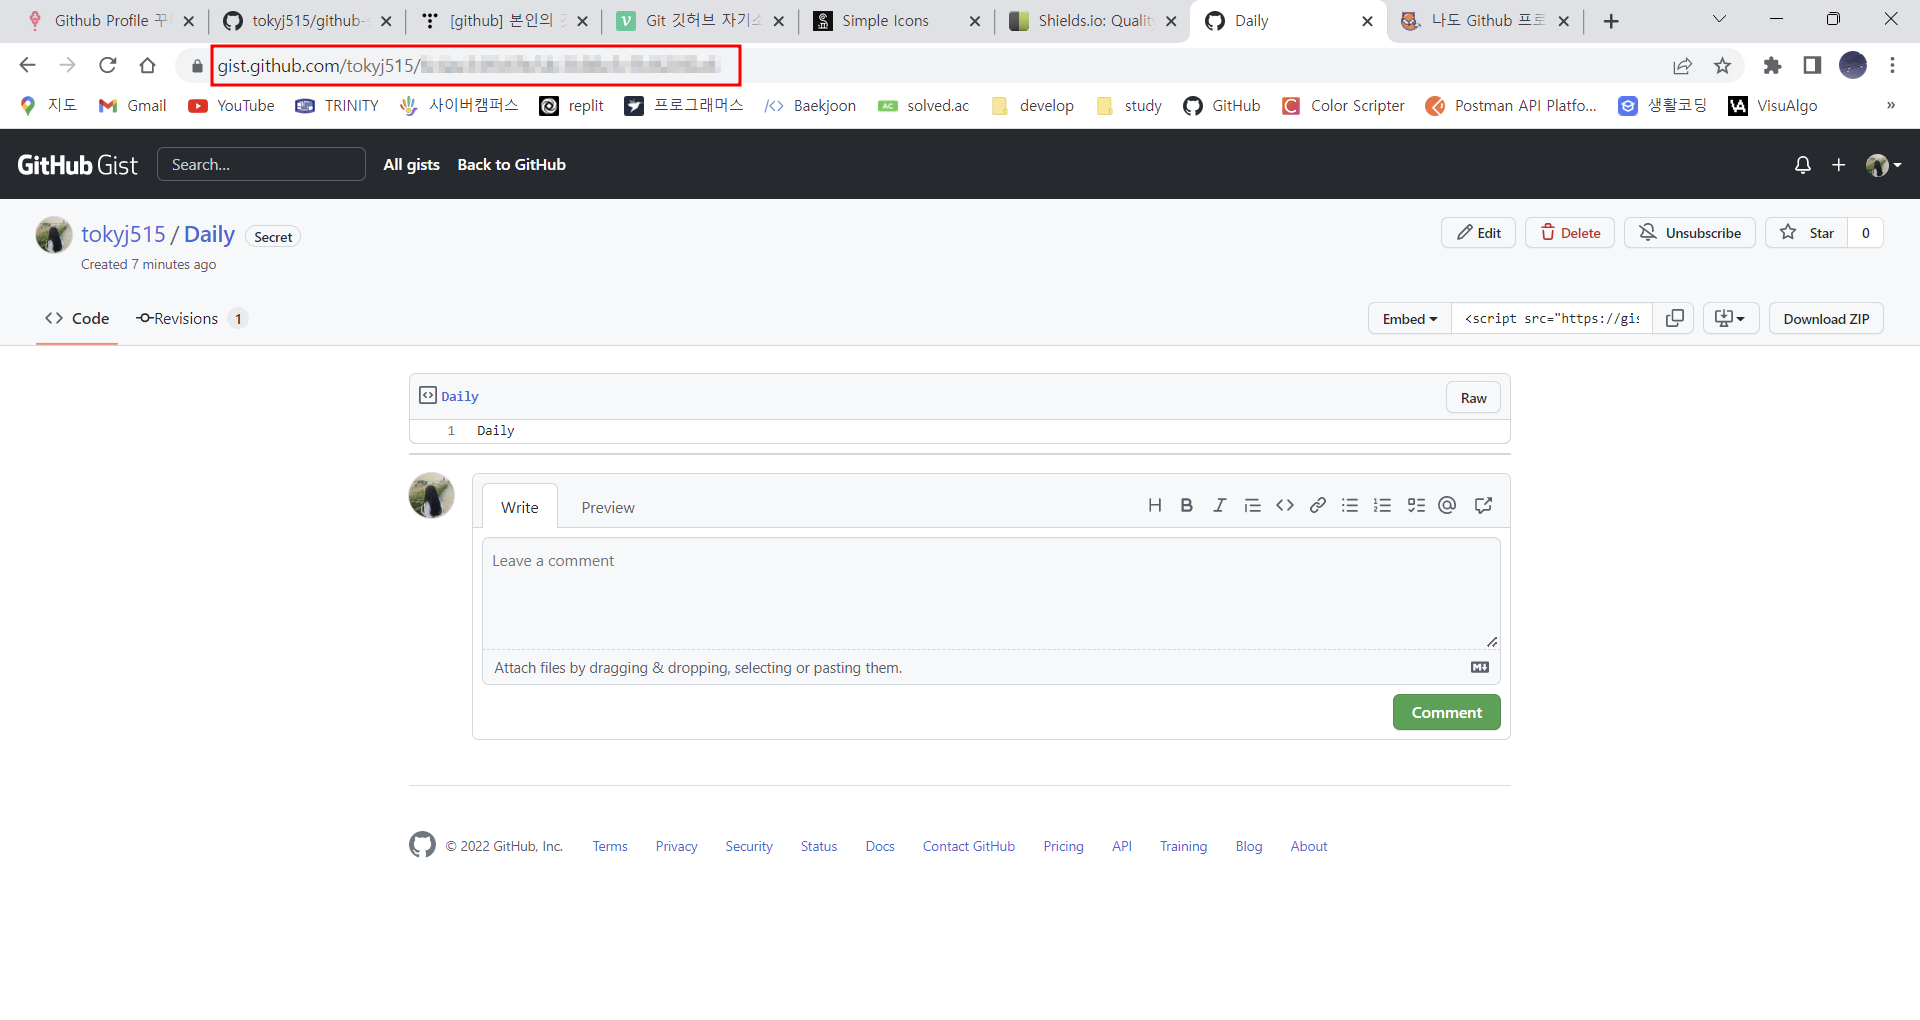Star this gist
This screenshot has height=1020, width=1920.
pos(1807,233)
